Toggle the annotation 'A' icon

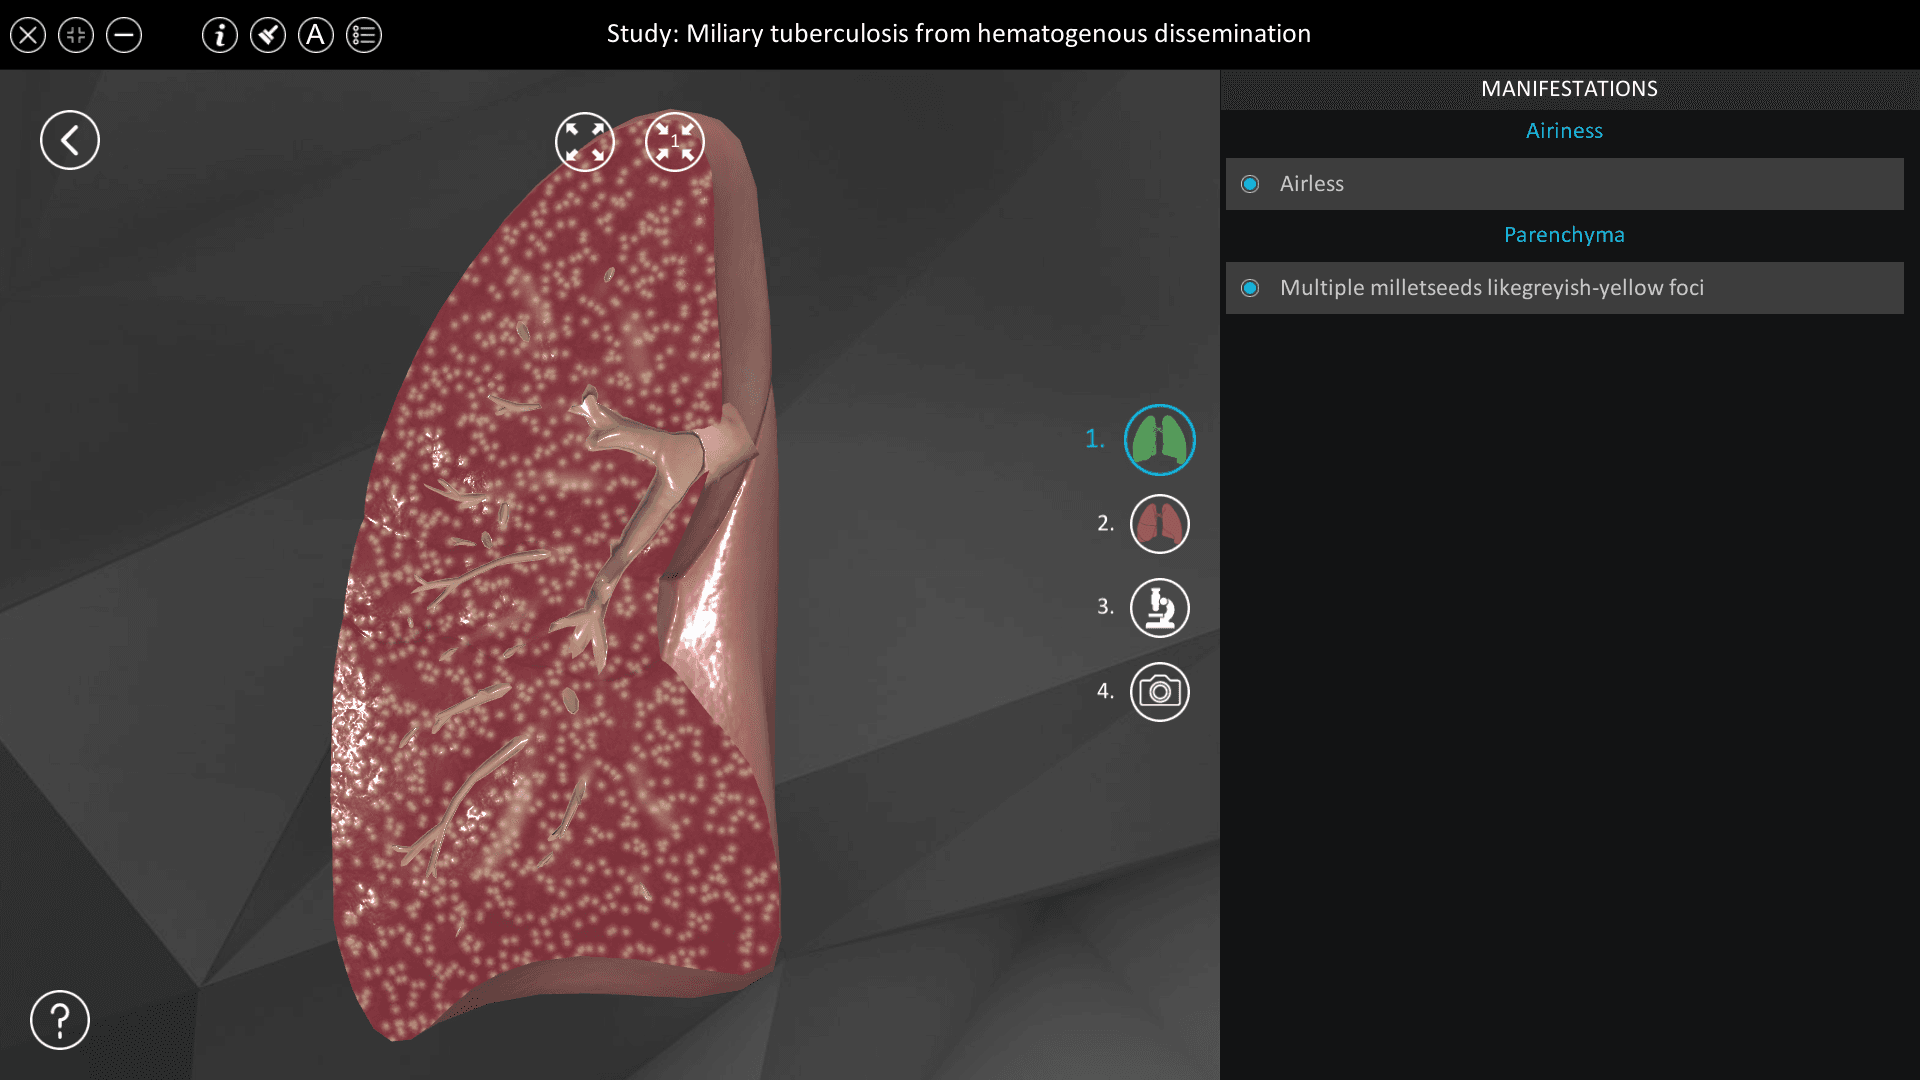coord(316,35)
